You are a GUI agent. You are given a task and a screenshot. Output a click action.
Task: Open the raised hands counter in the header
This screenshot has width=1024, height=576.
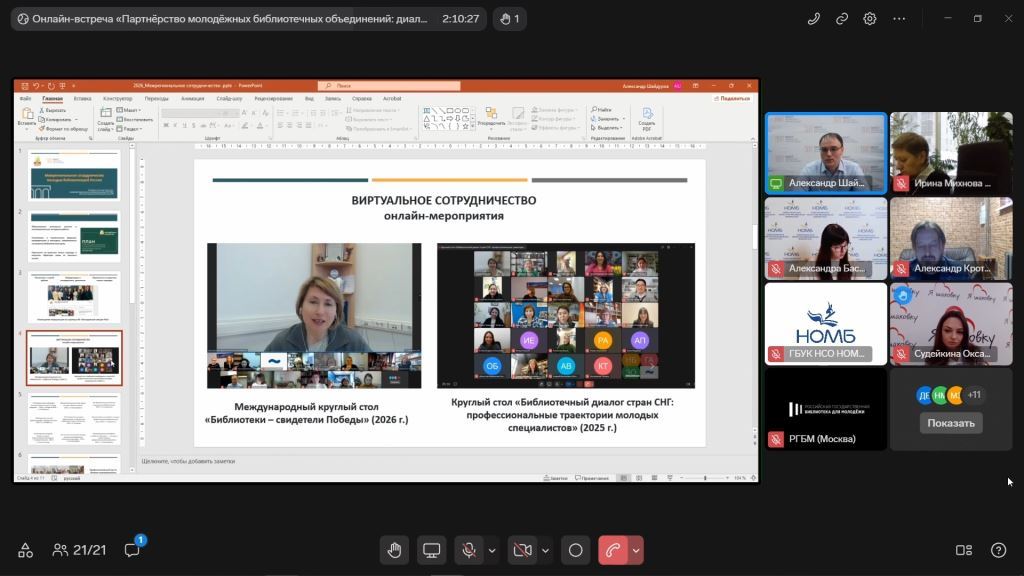coord(509,19)
